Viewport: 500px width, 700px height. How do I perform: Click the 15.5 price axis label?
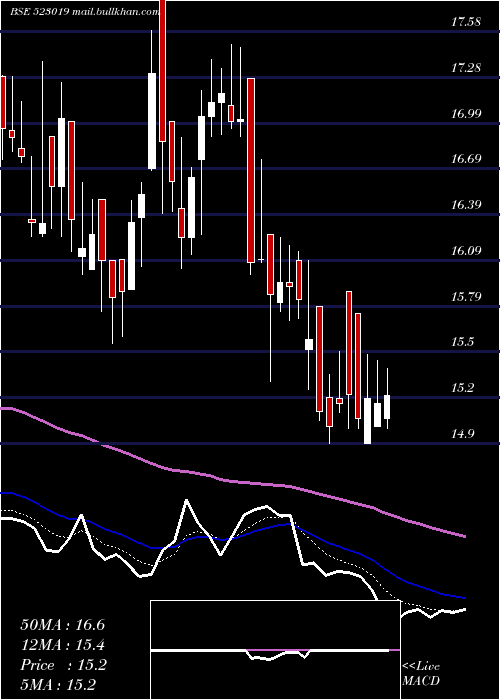pos(462,342)
